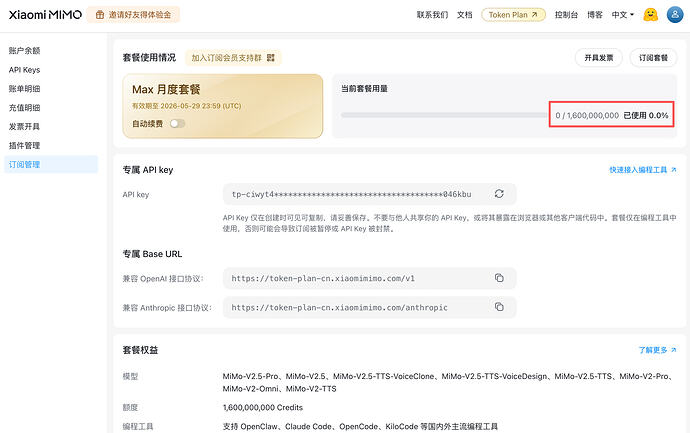Click the masked API key field
The image size is (690, 433).
pyautogui.click(x=369, y=194)
